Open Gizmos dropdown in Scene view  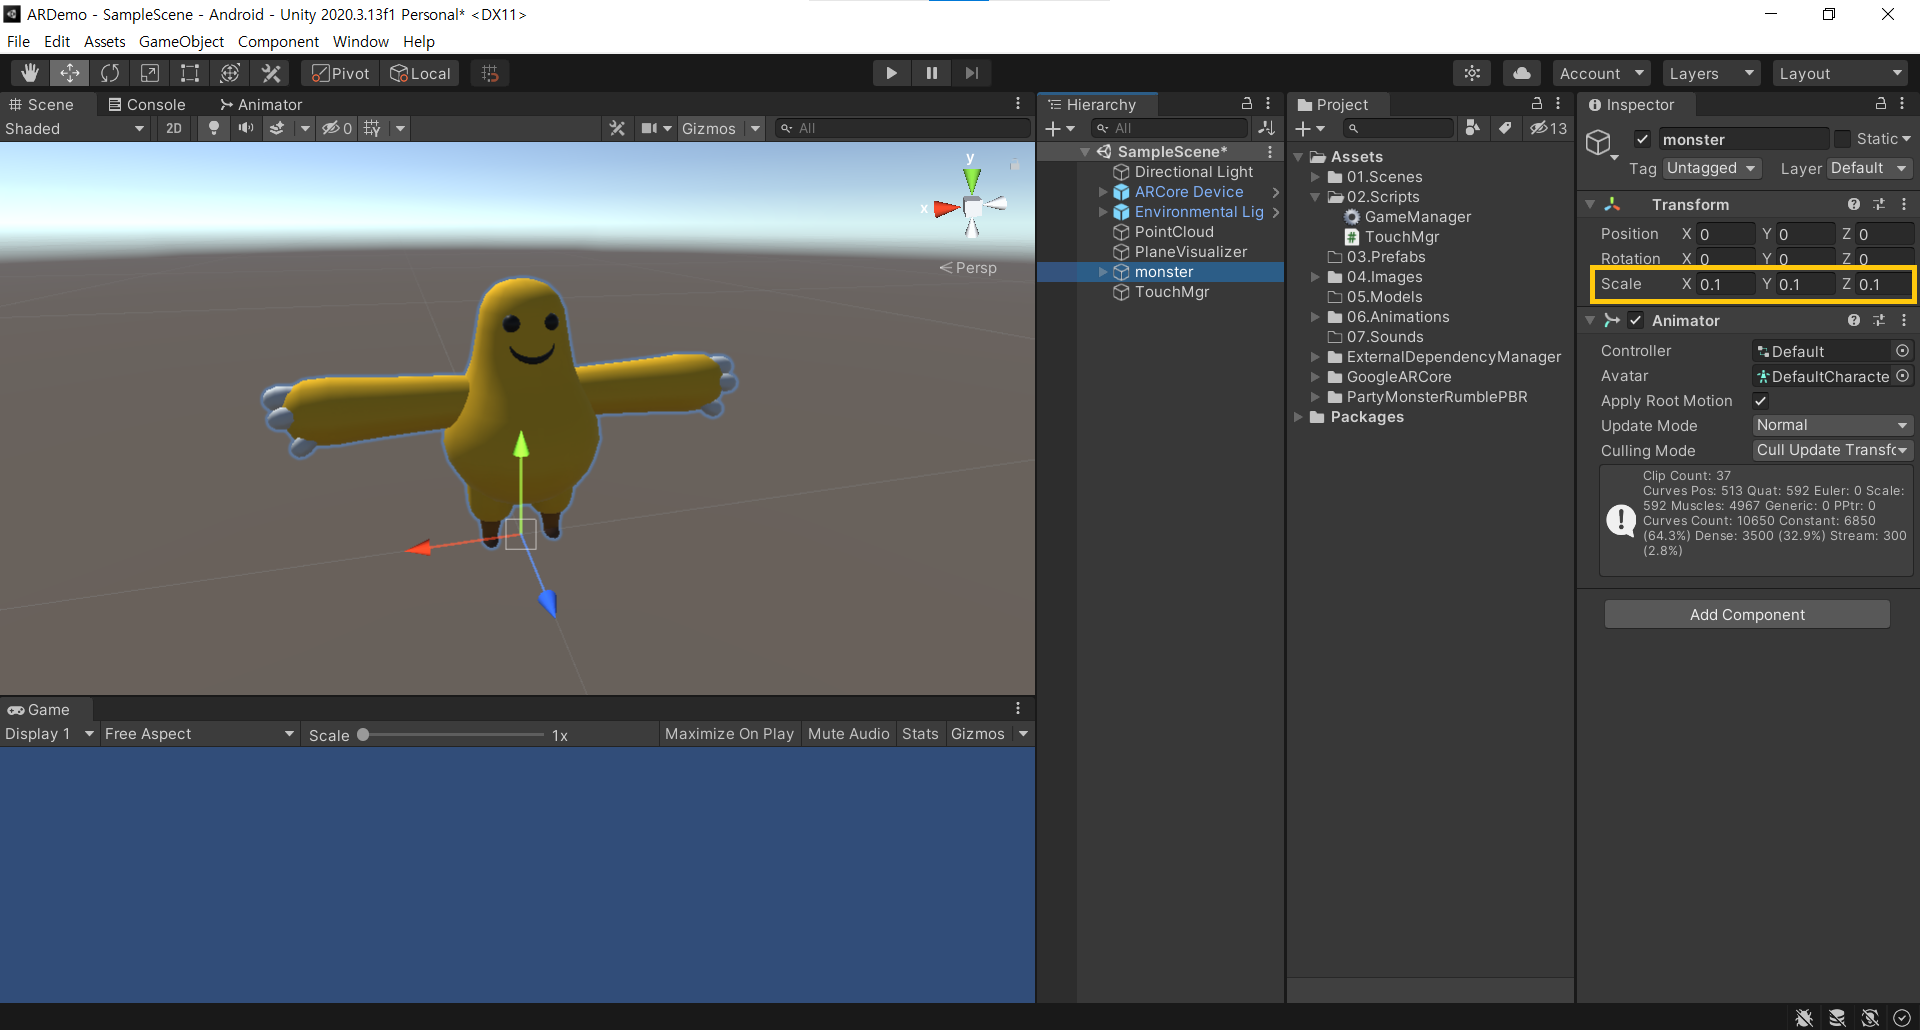pyautogui.click(x=720, y=128)
